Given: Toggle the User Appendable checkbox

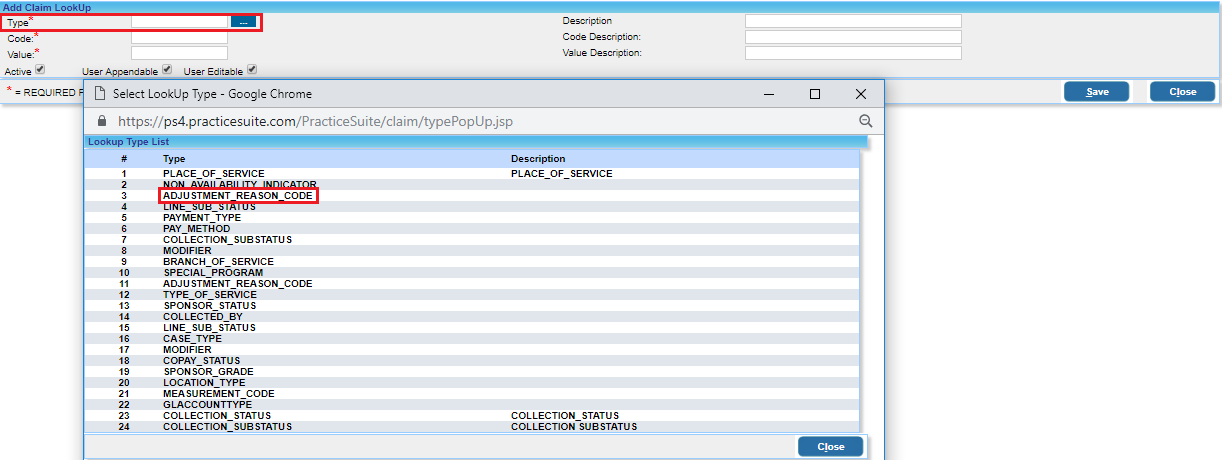Looking at the screenshot, I should click(x=167, y=70).
